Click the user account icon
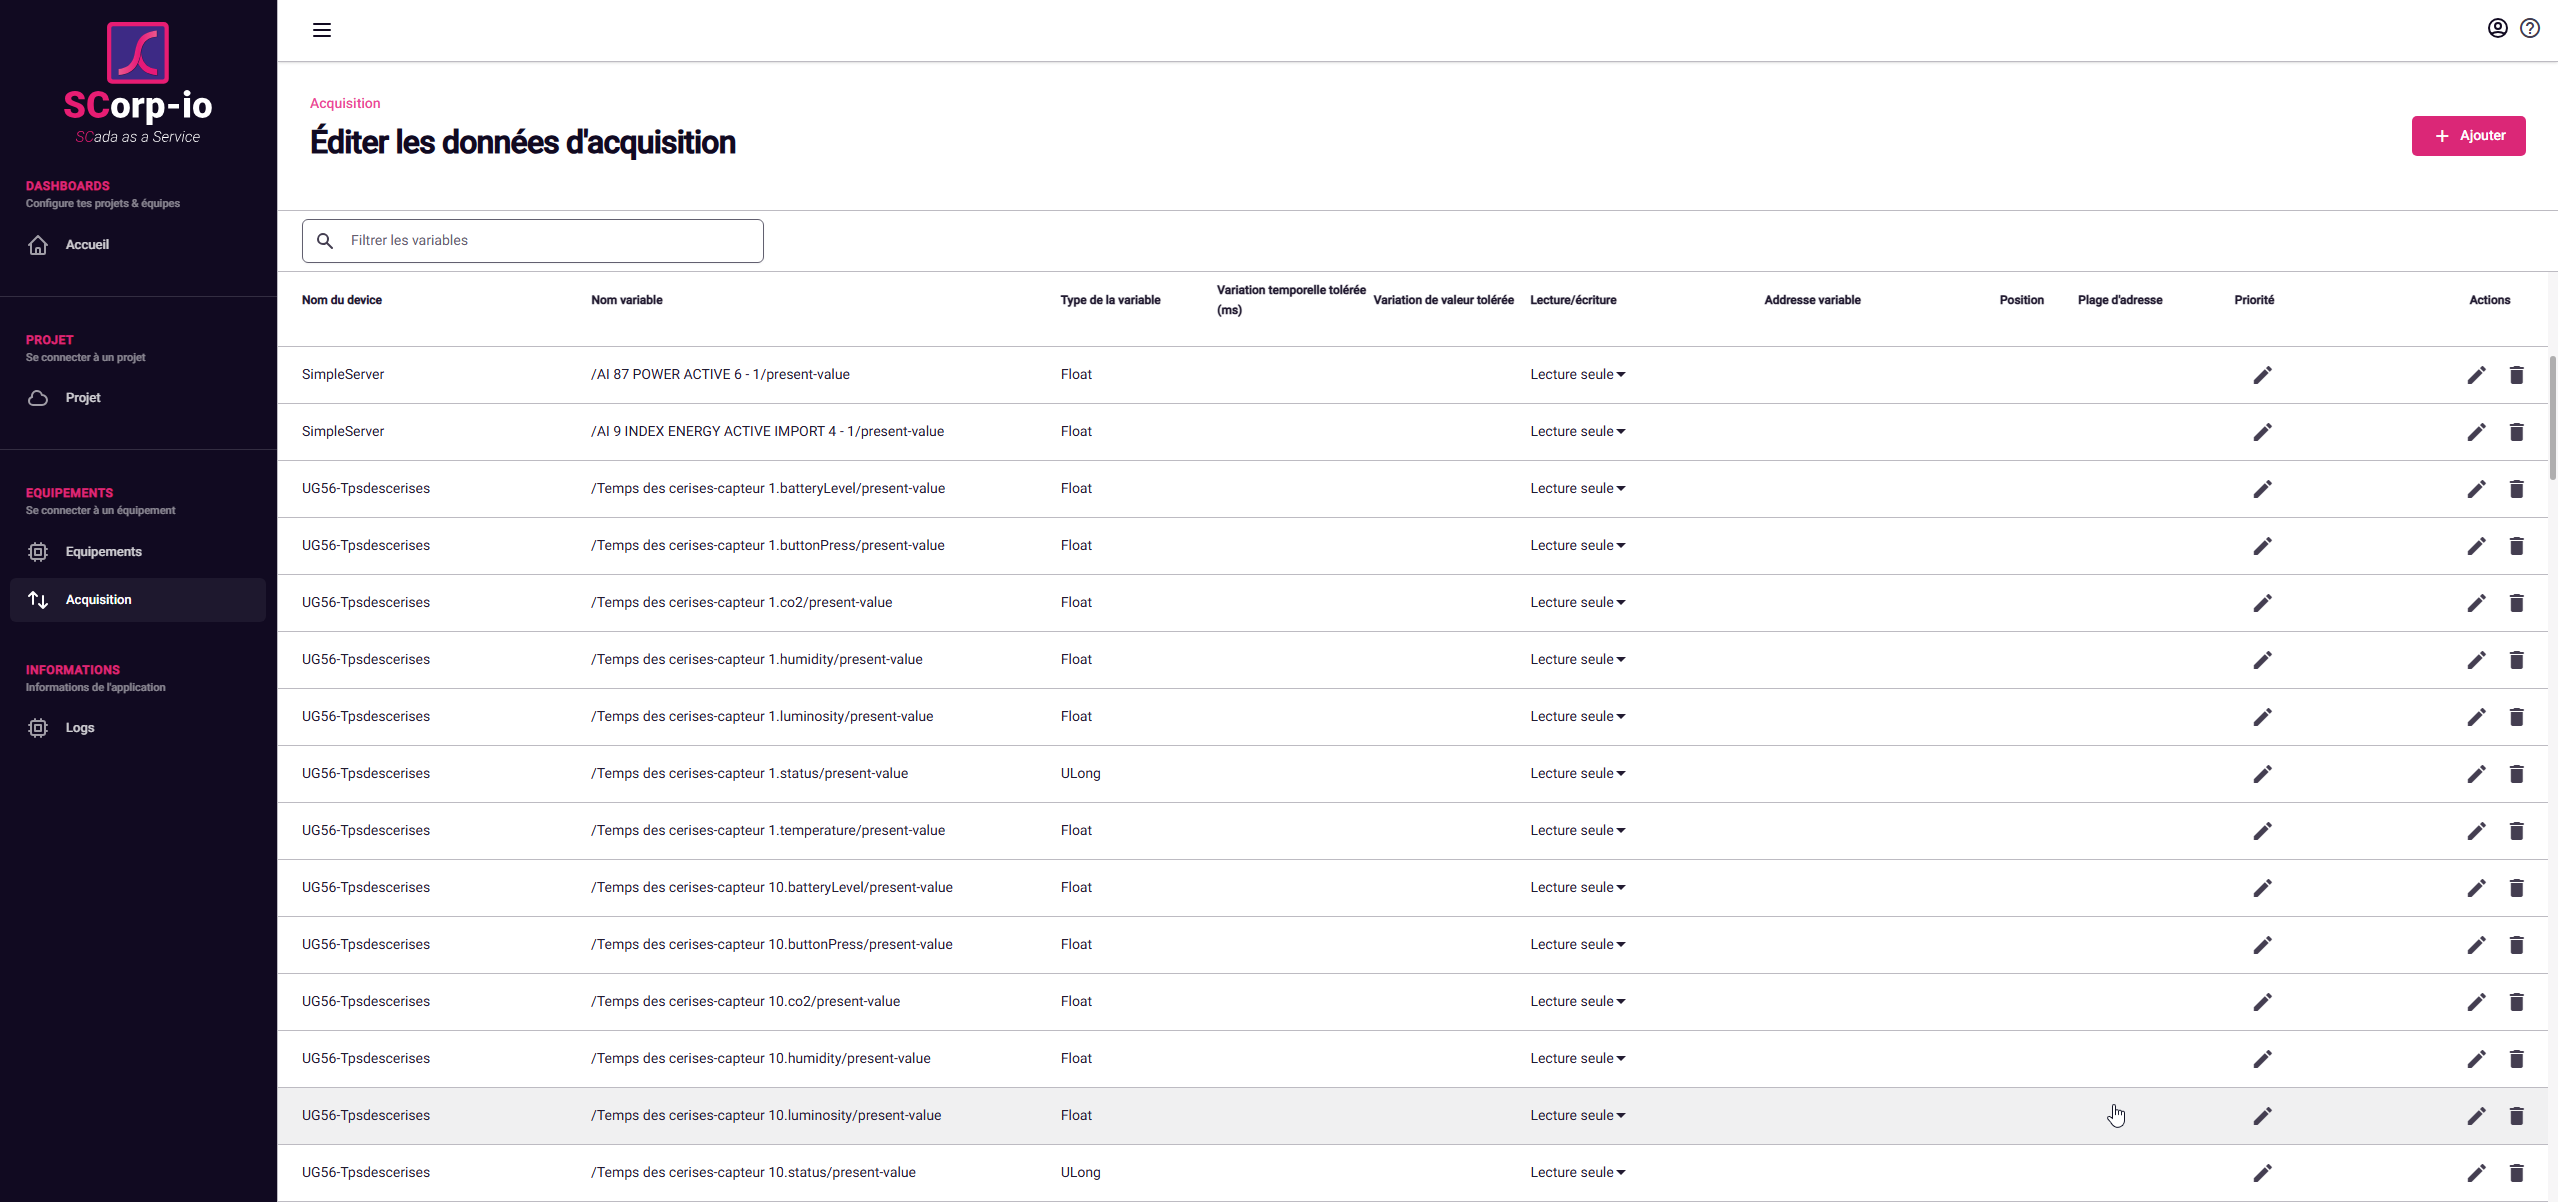 click(x=2497, y=28)
